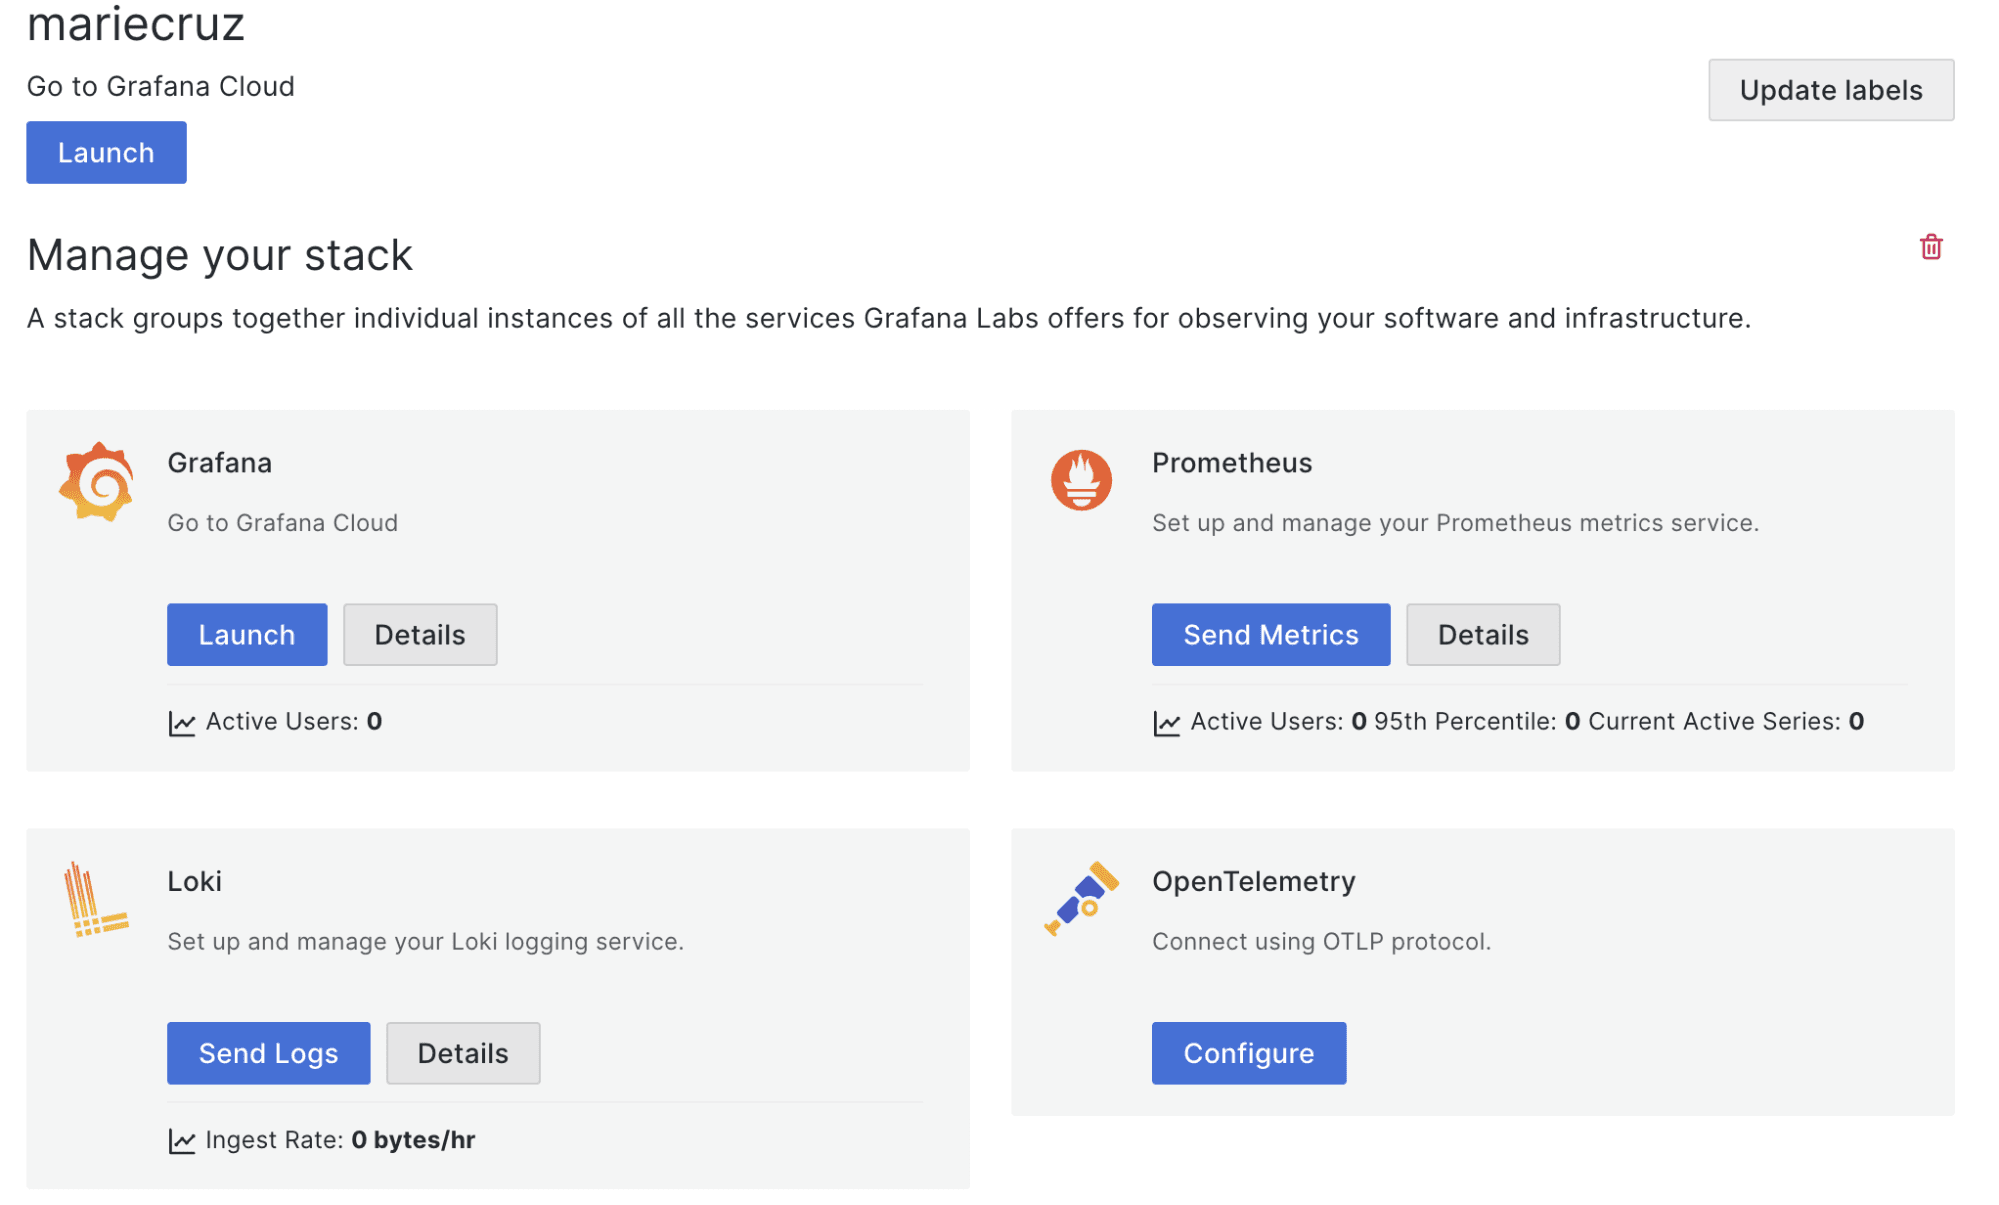Viewport: 1999px width, 1205px height.
Task: Click the Active Users chart icon under Grafana
Action: pos(181,721)
